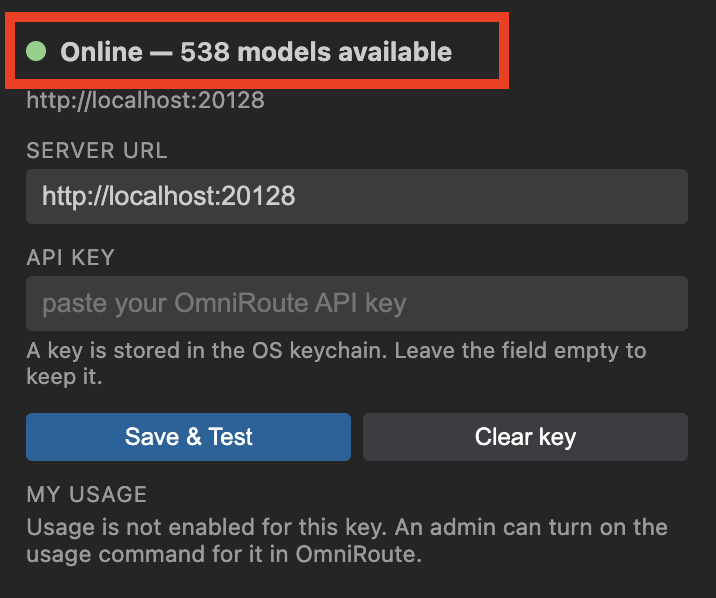This screenshot has height=598, width=716.
Task: Click the API KEY field label
Action: pos(70,257)
